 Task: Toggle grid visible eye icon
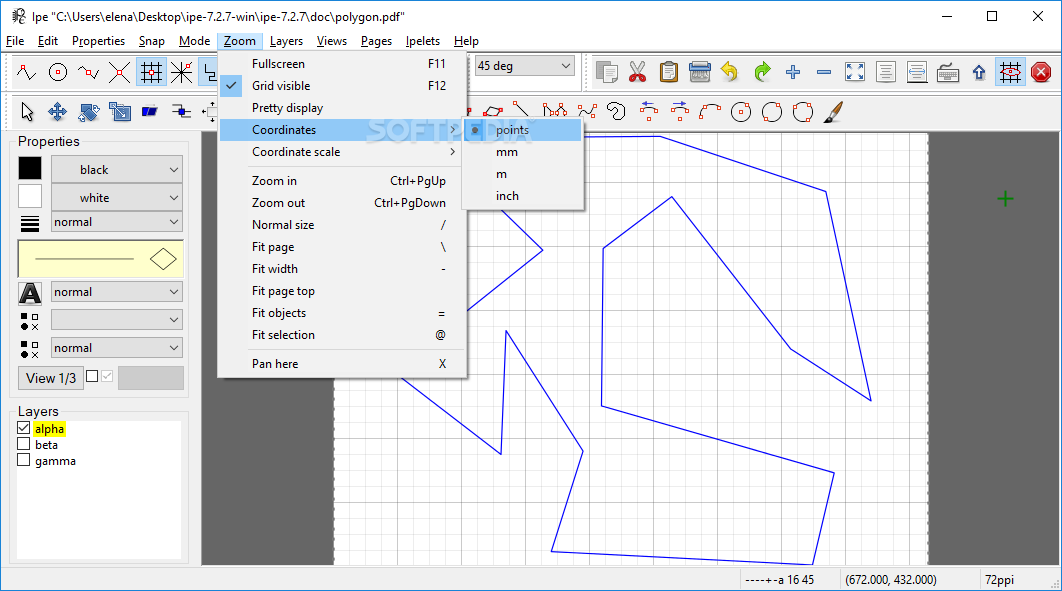click(x=1010, y=72)
